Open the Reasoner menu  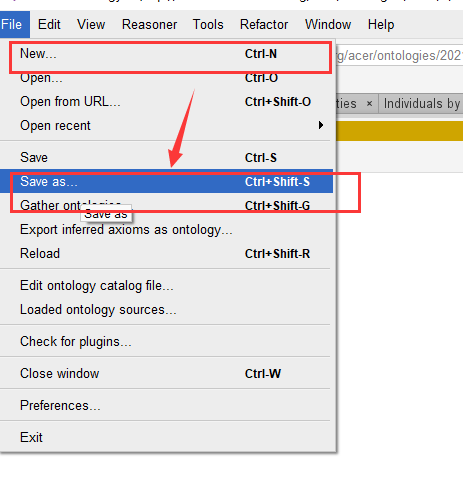(x=149, y=24)
